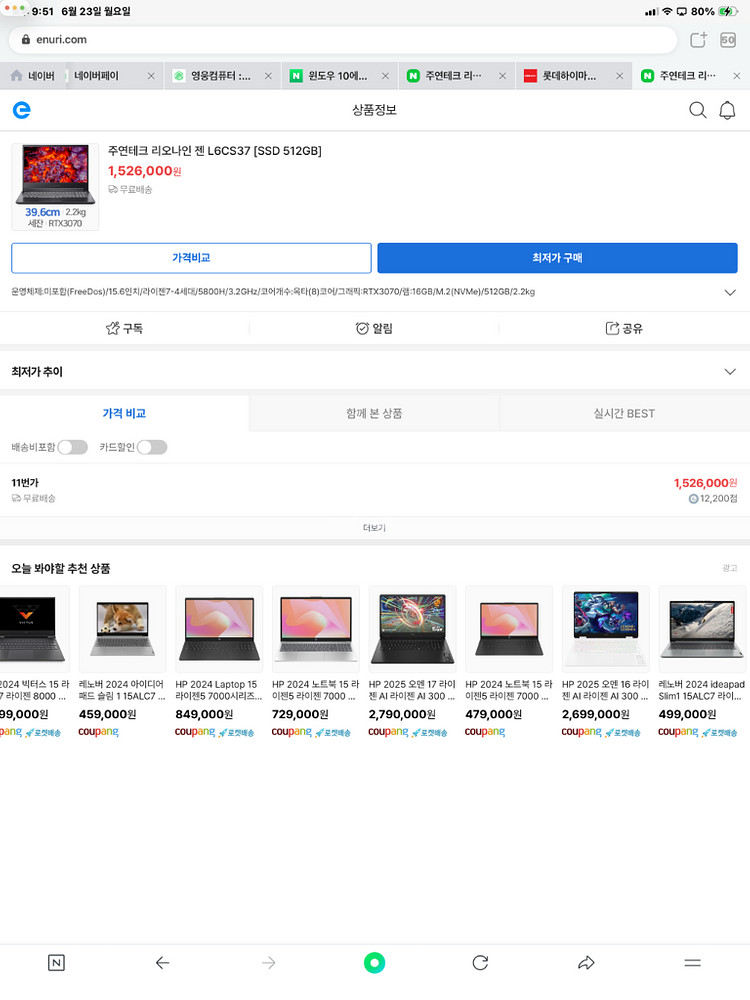Go forward with the right arrow
Screen dimensions: 750x1000
[x=268, y=962]
